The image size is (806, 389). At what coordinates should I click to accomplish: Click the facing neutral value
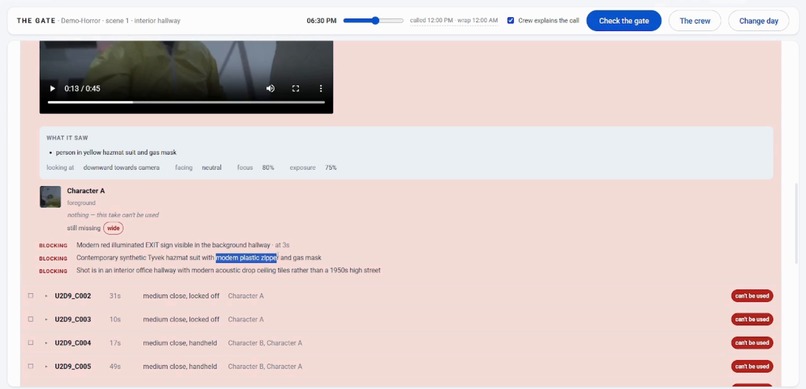pos(211,168)
